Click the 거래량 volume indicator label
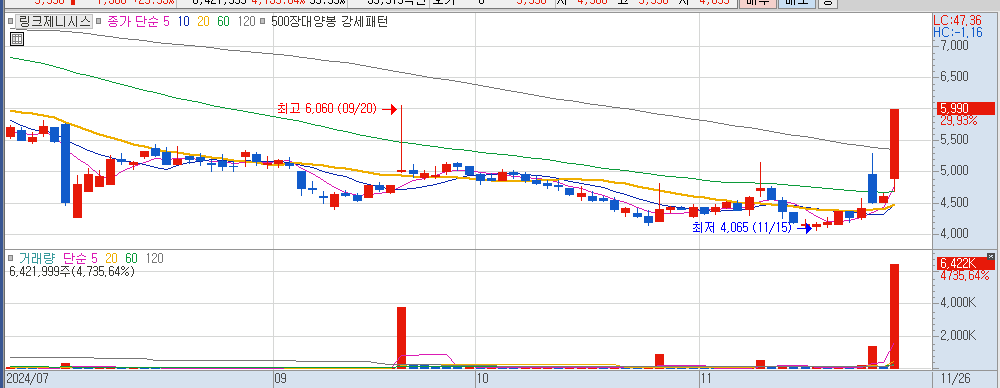This screenshot has height=388, width=1000. click(x=38, y=258)
